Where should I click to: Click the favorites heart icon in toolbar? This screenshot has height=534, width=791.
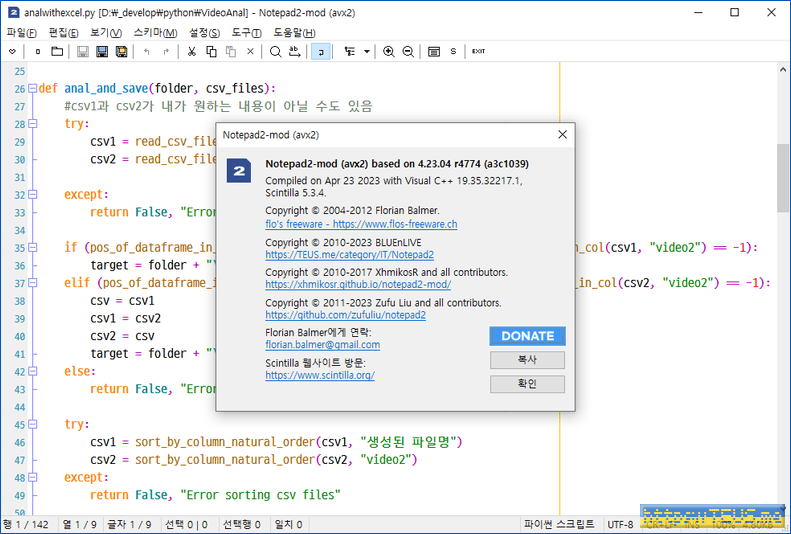[13, 51]
